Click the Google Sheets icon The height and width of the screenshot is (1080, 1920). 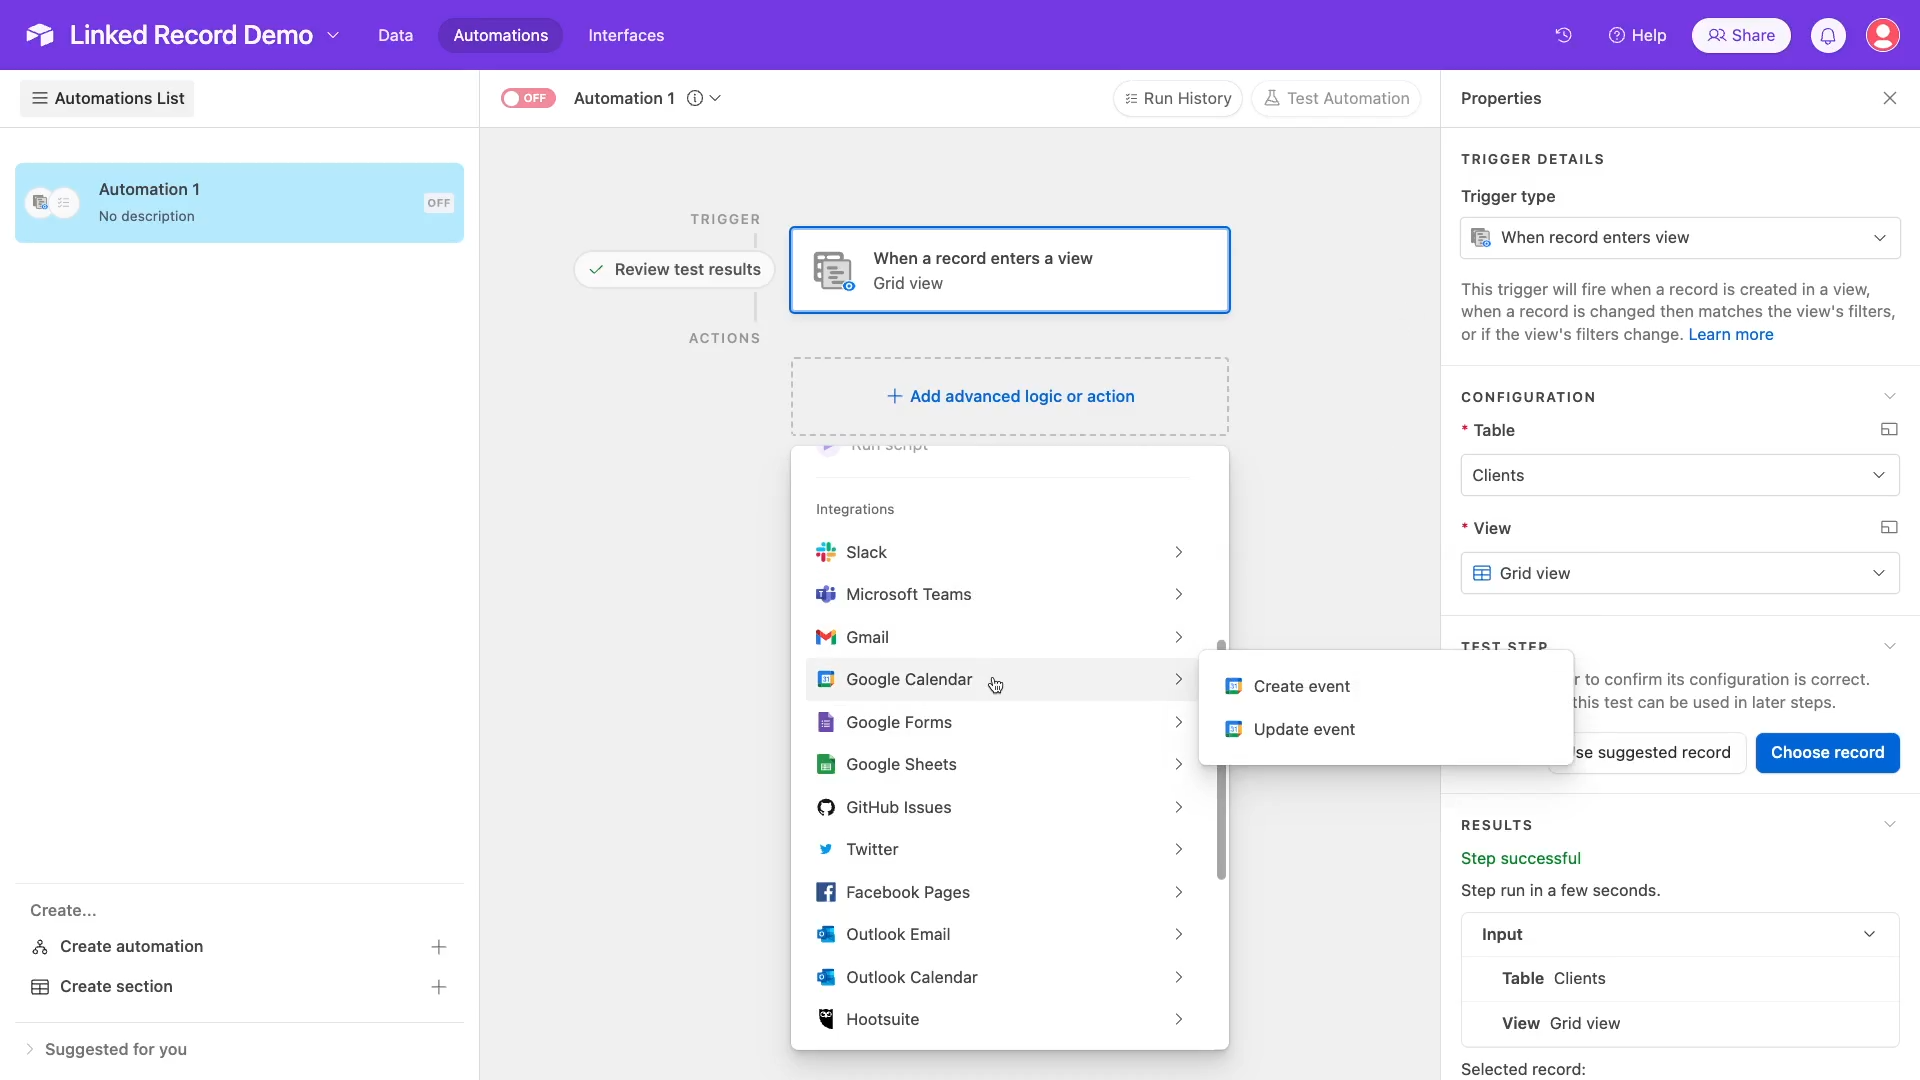coord(826,764)
